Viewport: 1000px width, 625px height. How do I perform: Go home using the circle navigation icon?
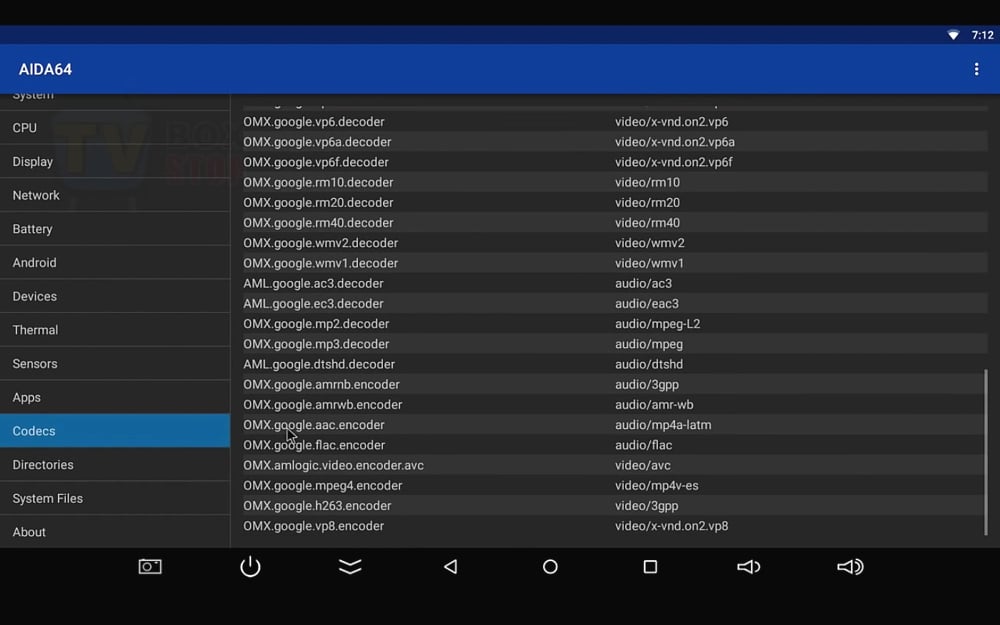click(550, 566)
